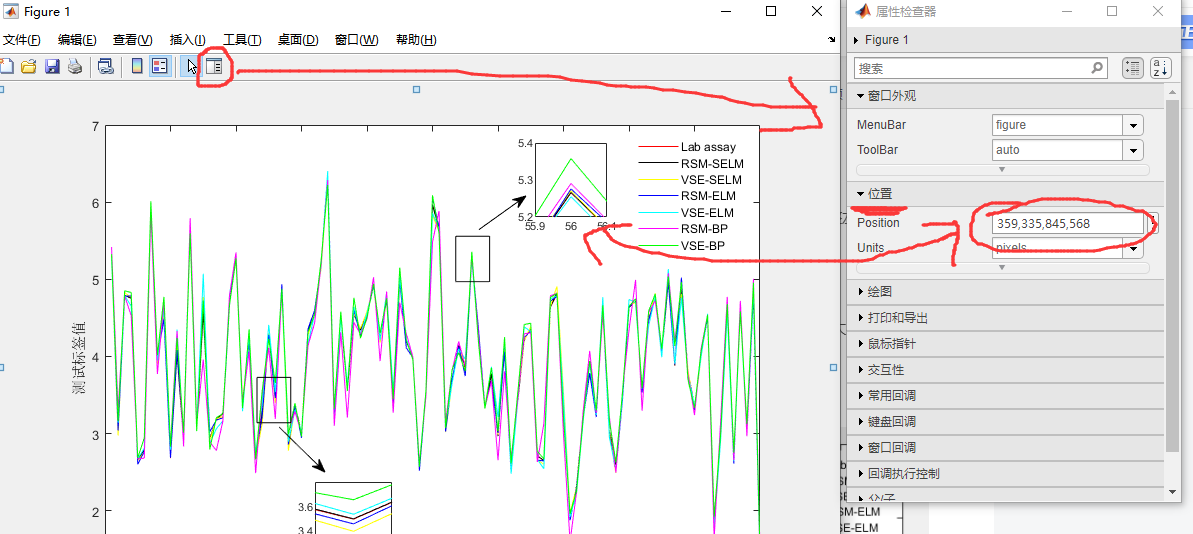Click the property inspector vertical scrollbar
Viewport: 1193px width, 534px height.
1172,274
